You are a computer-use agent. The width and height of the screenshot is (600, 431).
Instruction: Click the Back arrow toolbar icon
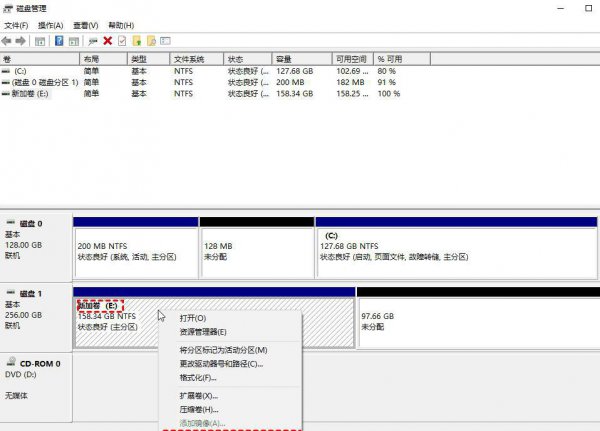tap(7, 41)
